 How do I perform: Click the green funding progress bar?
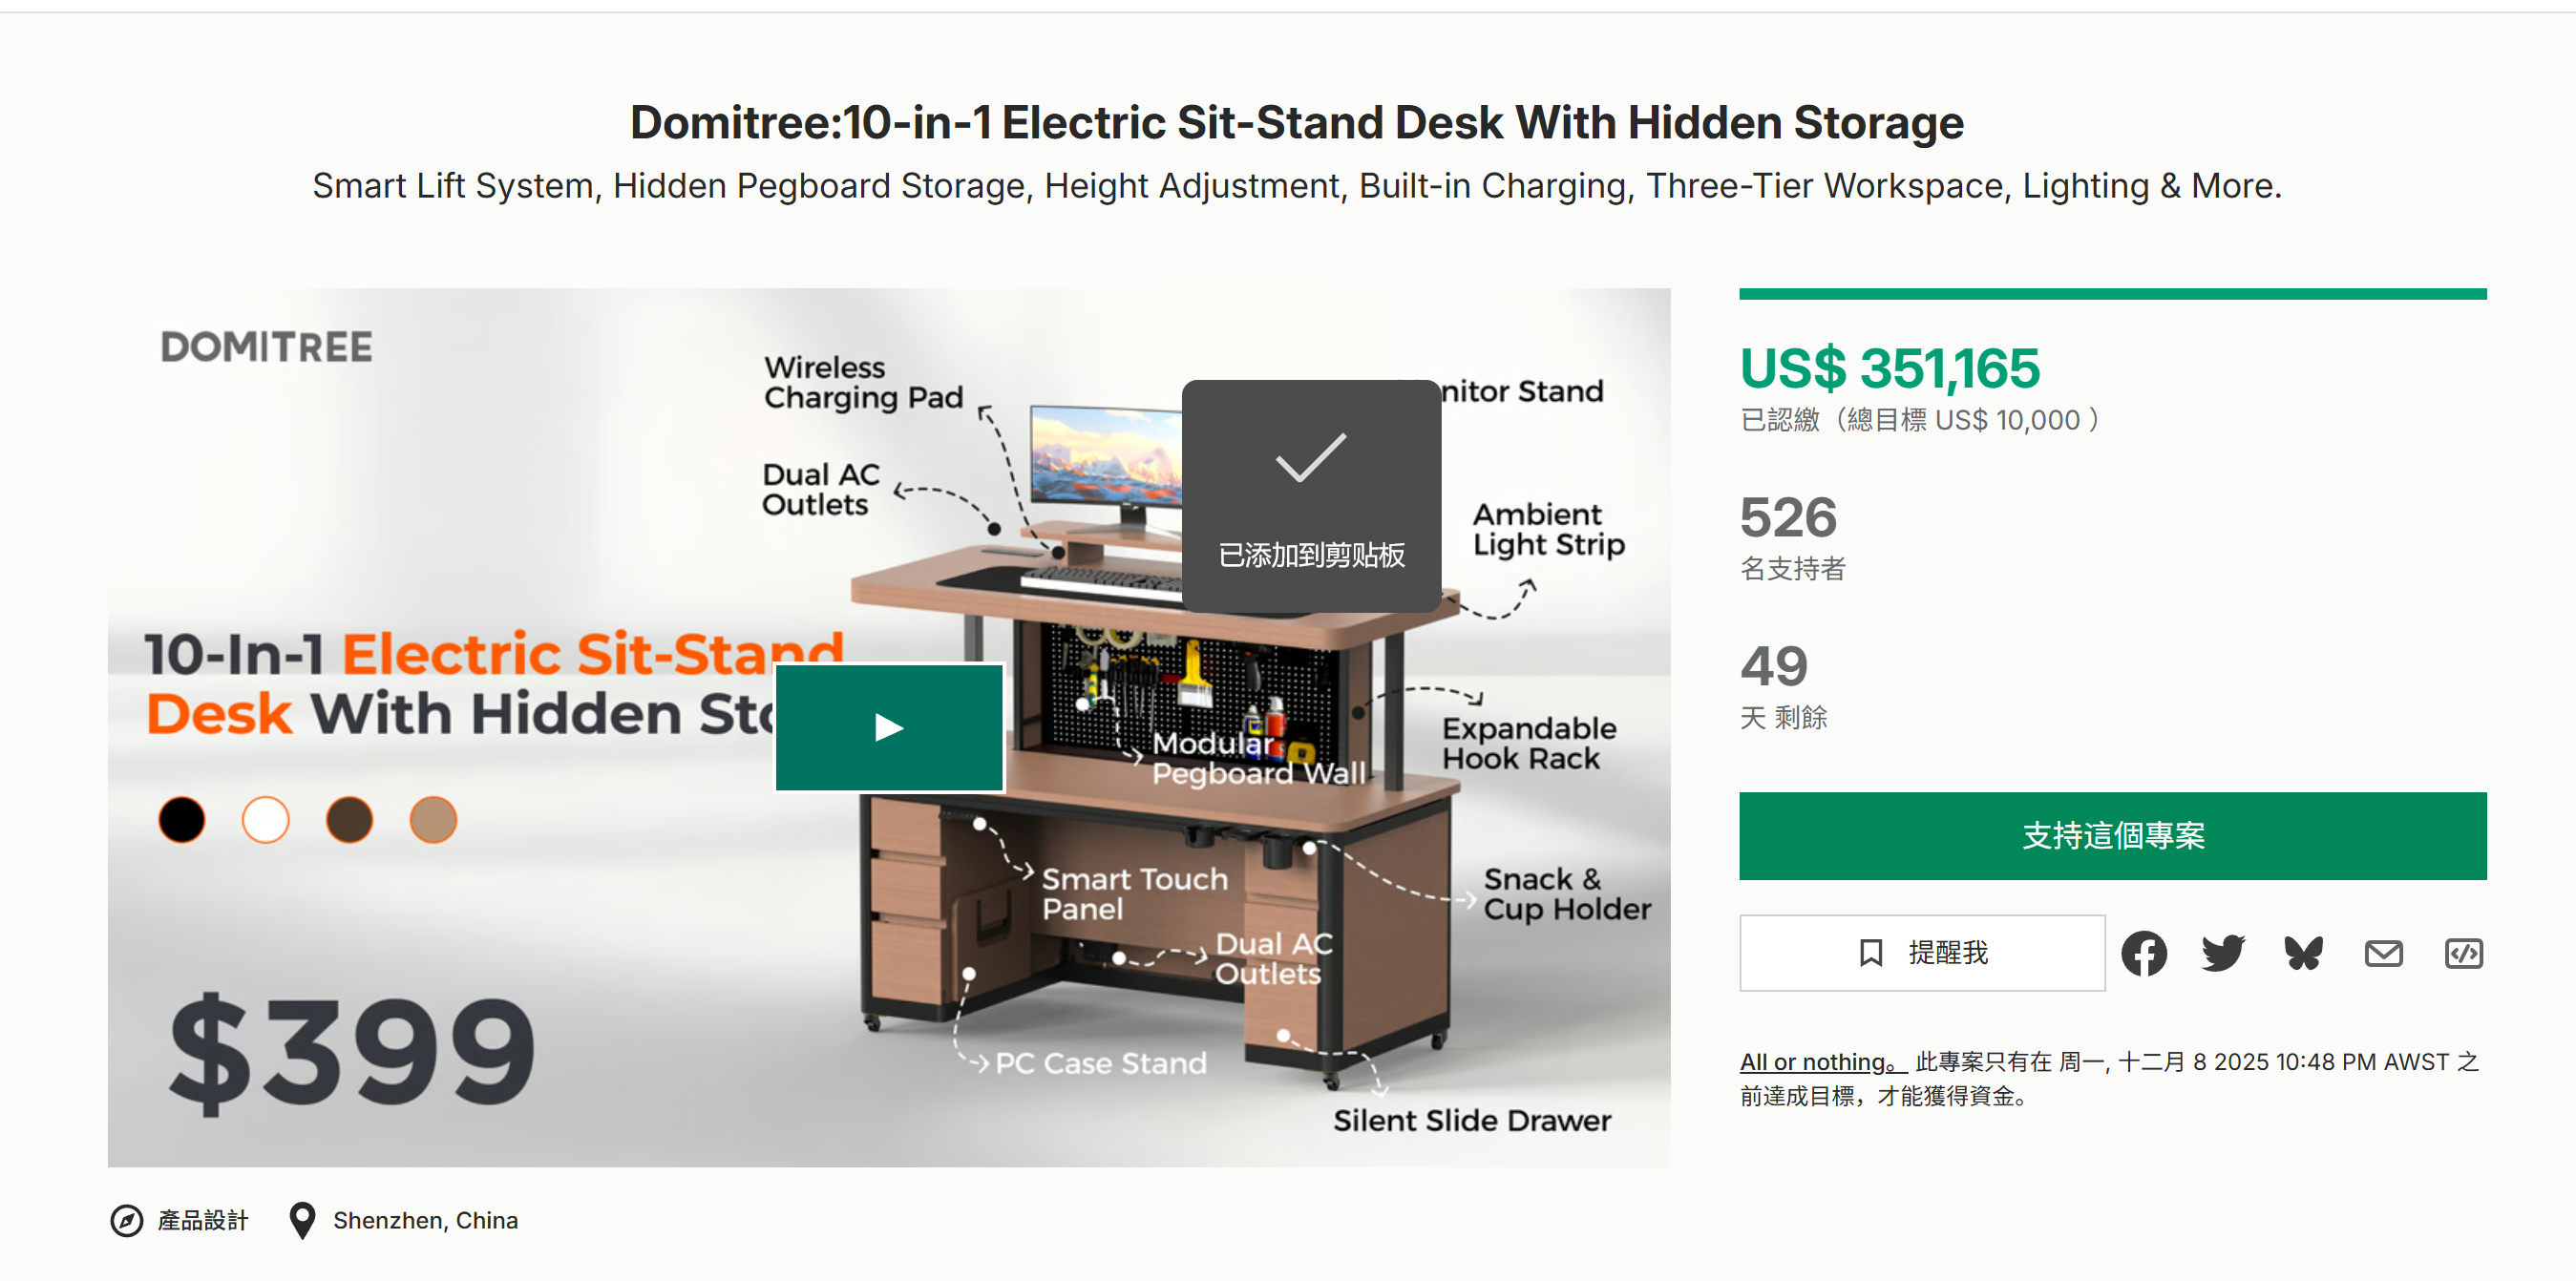coord(2112,294)
